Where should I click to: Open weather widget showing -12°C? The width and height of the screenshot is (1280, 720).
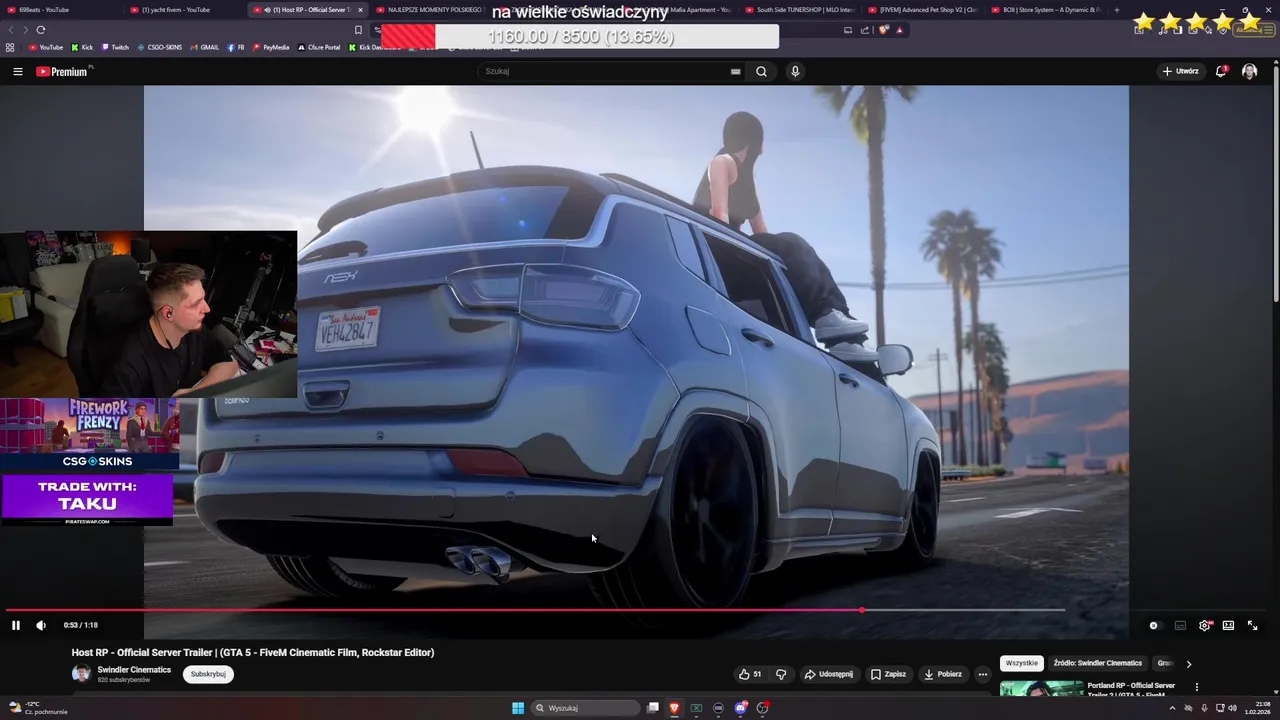coord(38,708)
